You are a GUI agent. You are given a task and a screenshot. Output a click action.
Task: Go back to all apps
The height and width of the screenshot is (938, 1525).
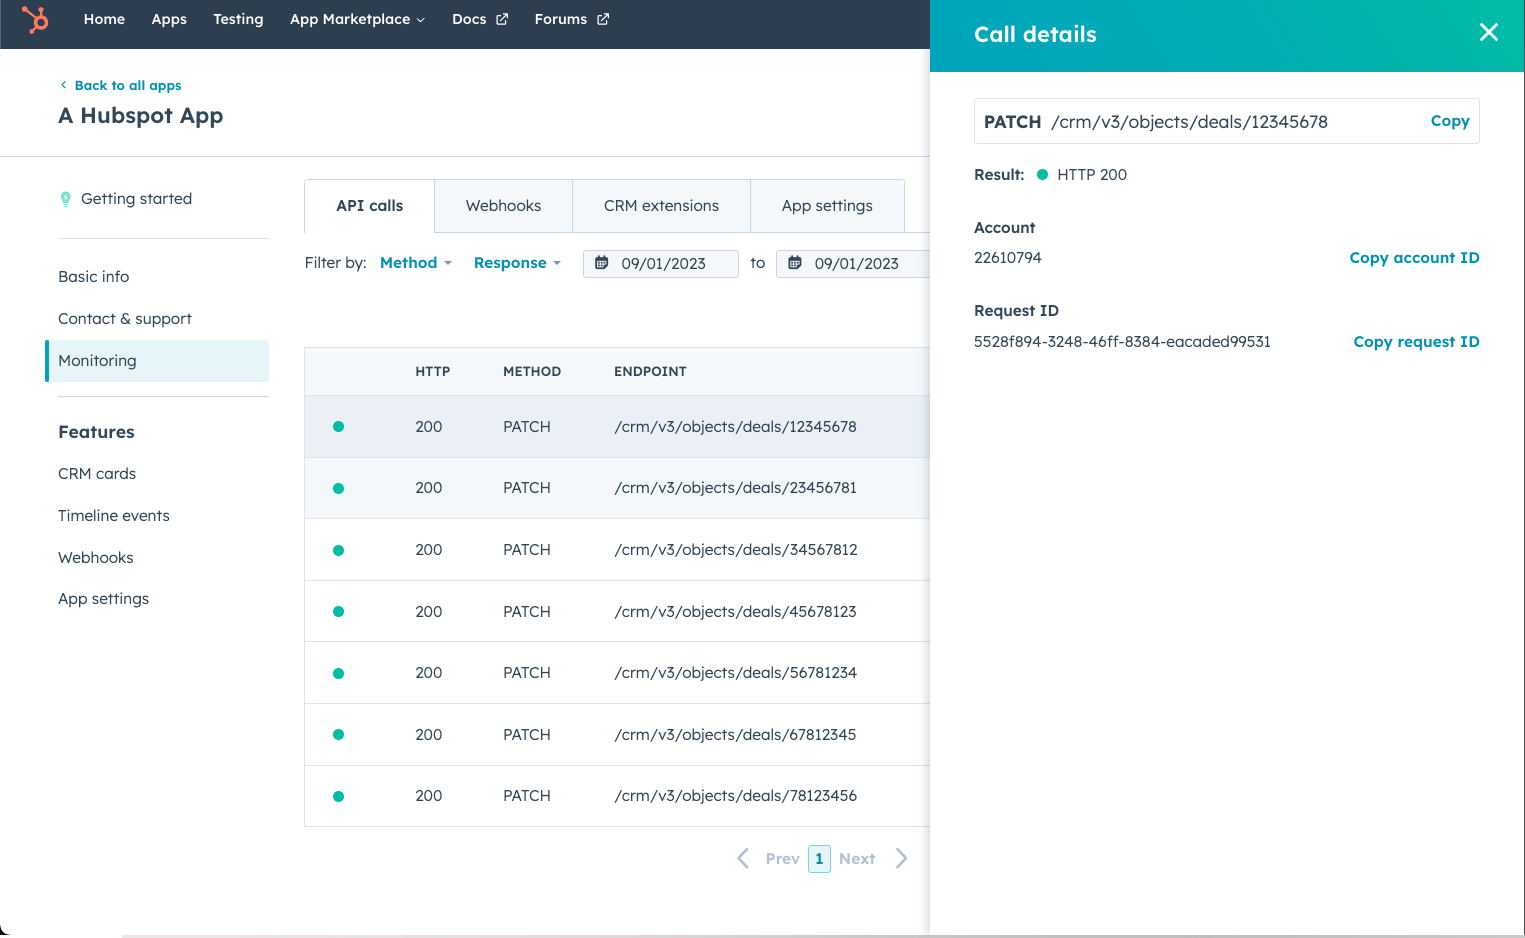127,86
